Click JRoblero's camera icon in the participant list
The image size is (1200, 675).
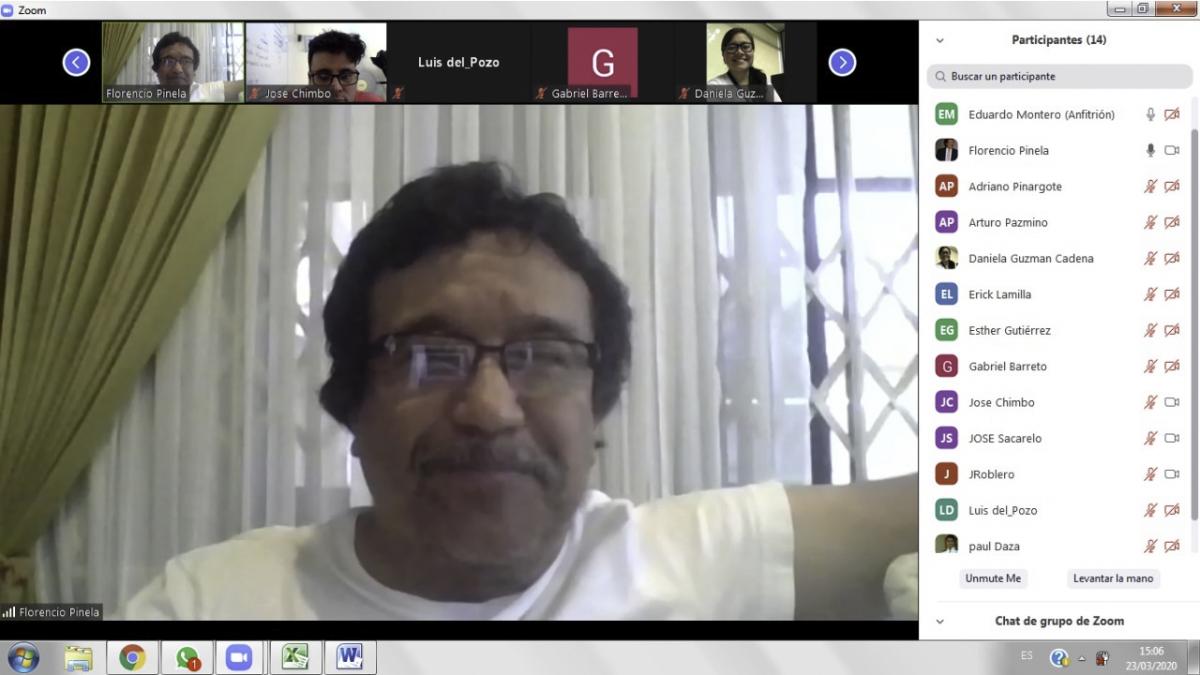pos(1171,475)
